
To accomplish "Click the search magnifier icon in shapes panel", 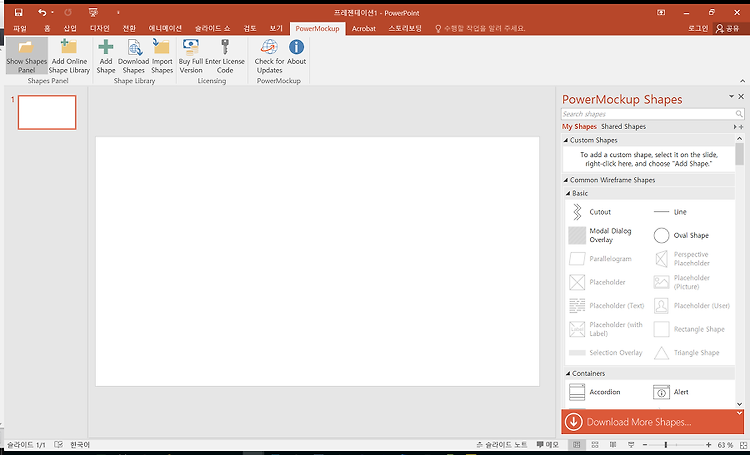I will pos(739,114).
